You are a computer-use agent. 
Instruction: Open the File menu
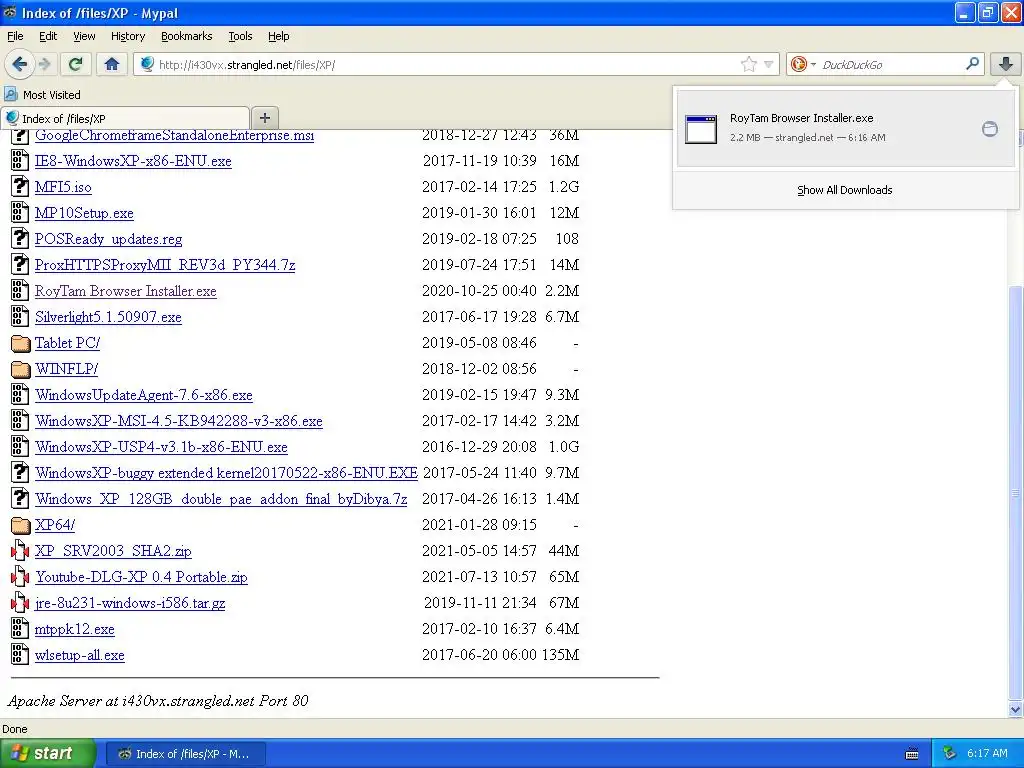[15, 36]
